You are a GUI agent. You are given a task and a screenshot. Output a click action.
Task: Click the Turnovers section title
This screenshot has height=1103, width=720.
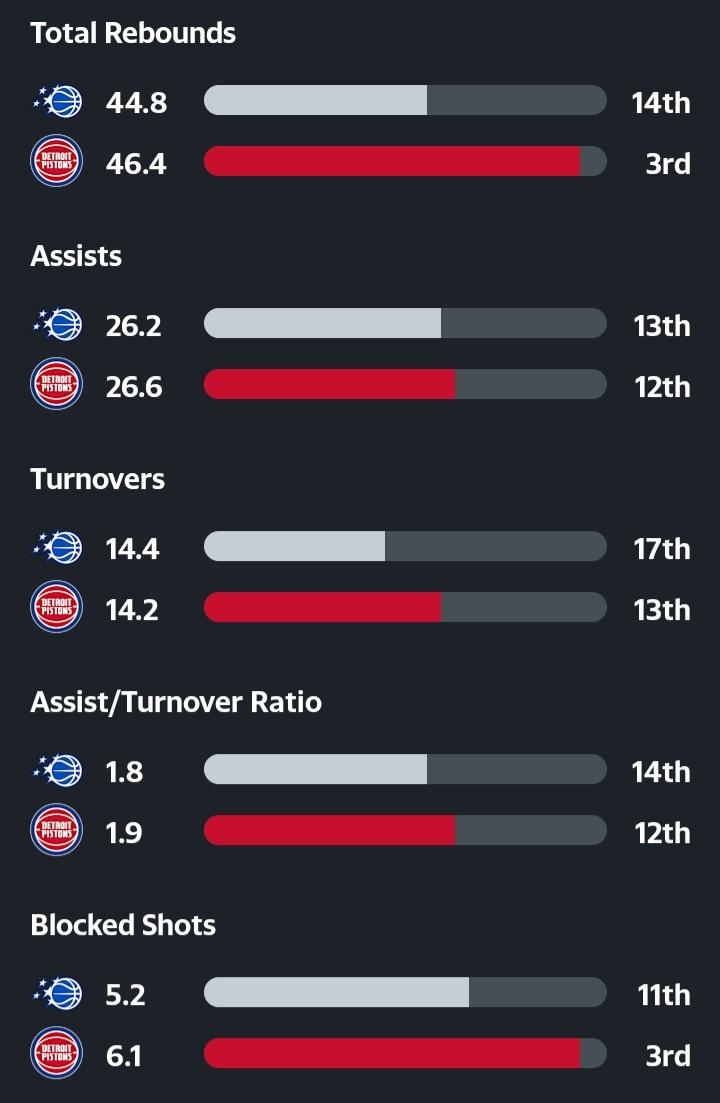tap(98, 479)
